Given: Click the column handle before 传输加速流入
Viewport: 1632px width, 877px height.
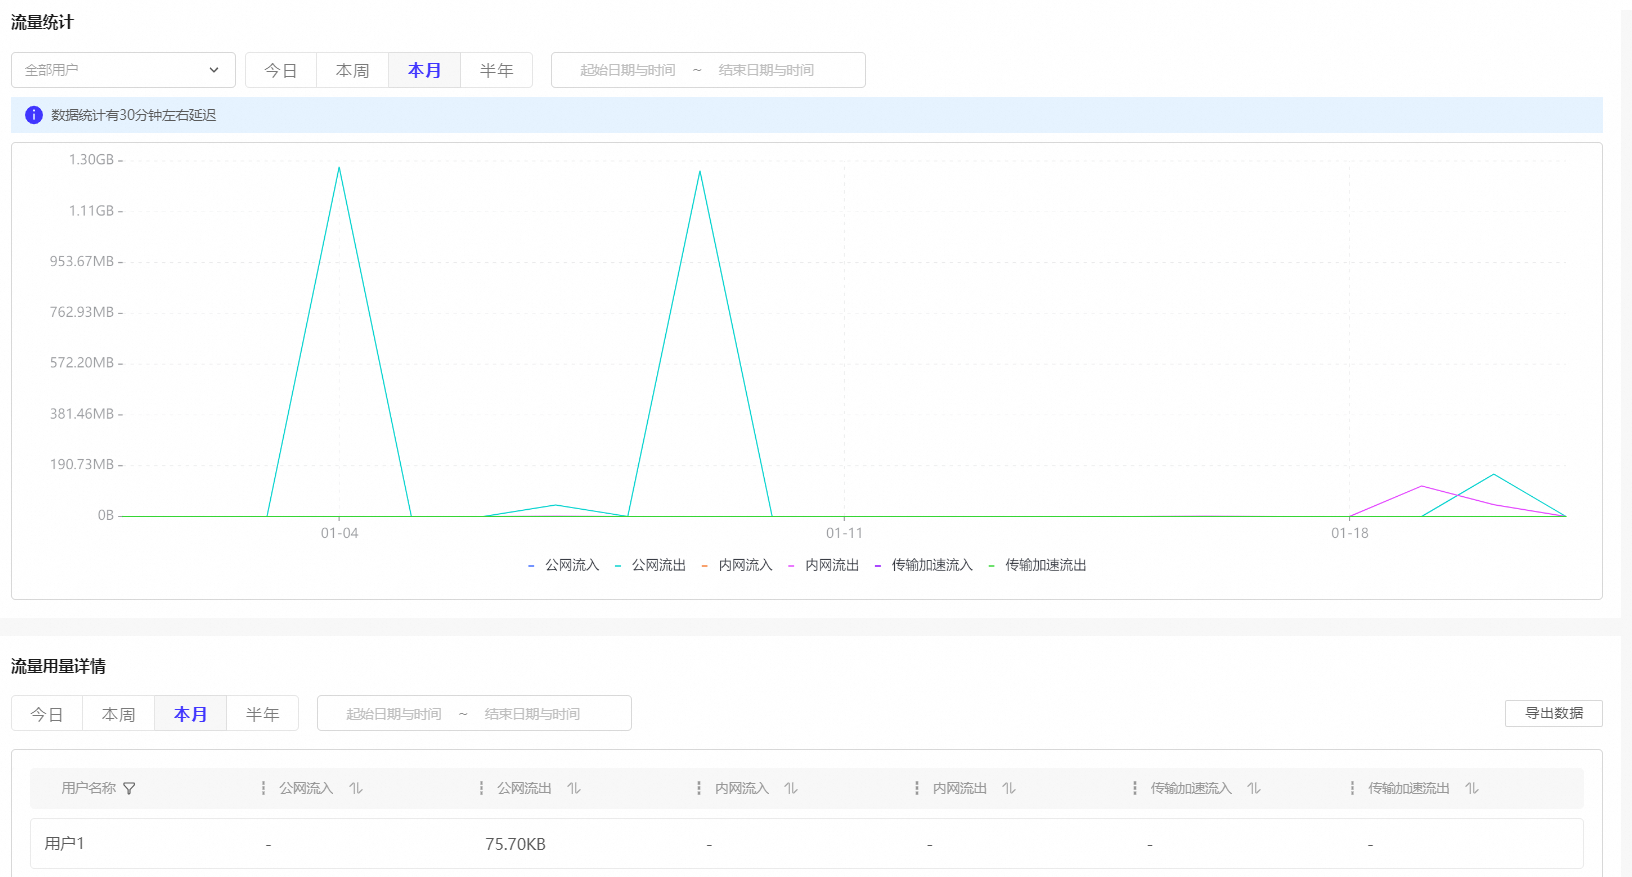Looking at the screenshot, I should (x=1135, y=788).
